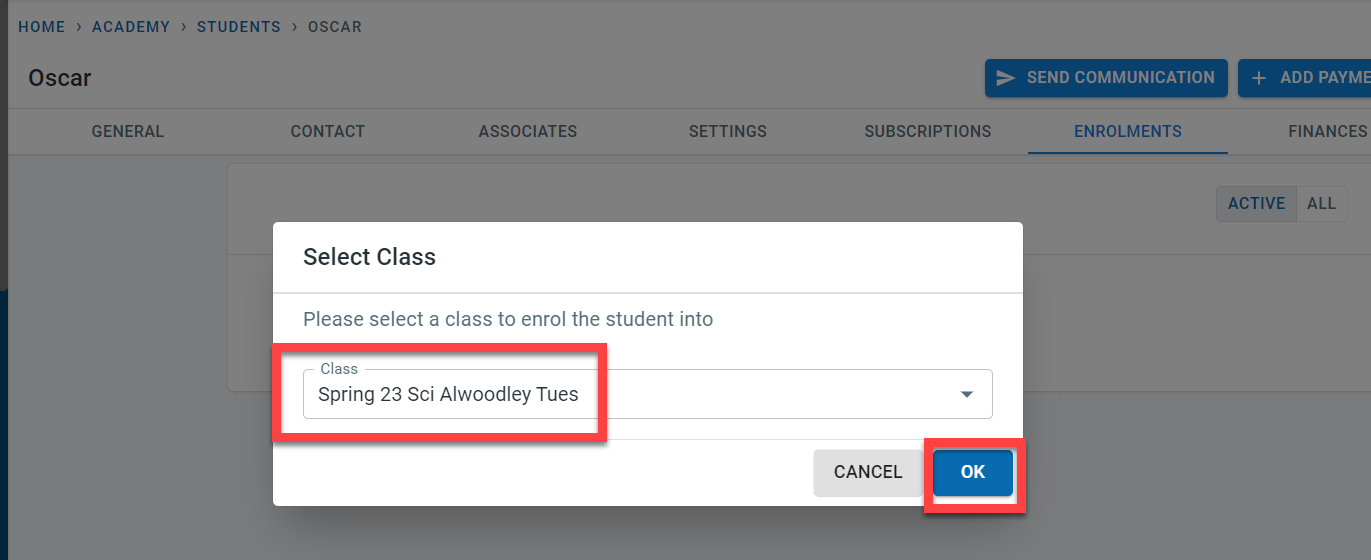Open the Settings tab
Screen dimensions: 1371x560
[728, 131]
